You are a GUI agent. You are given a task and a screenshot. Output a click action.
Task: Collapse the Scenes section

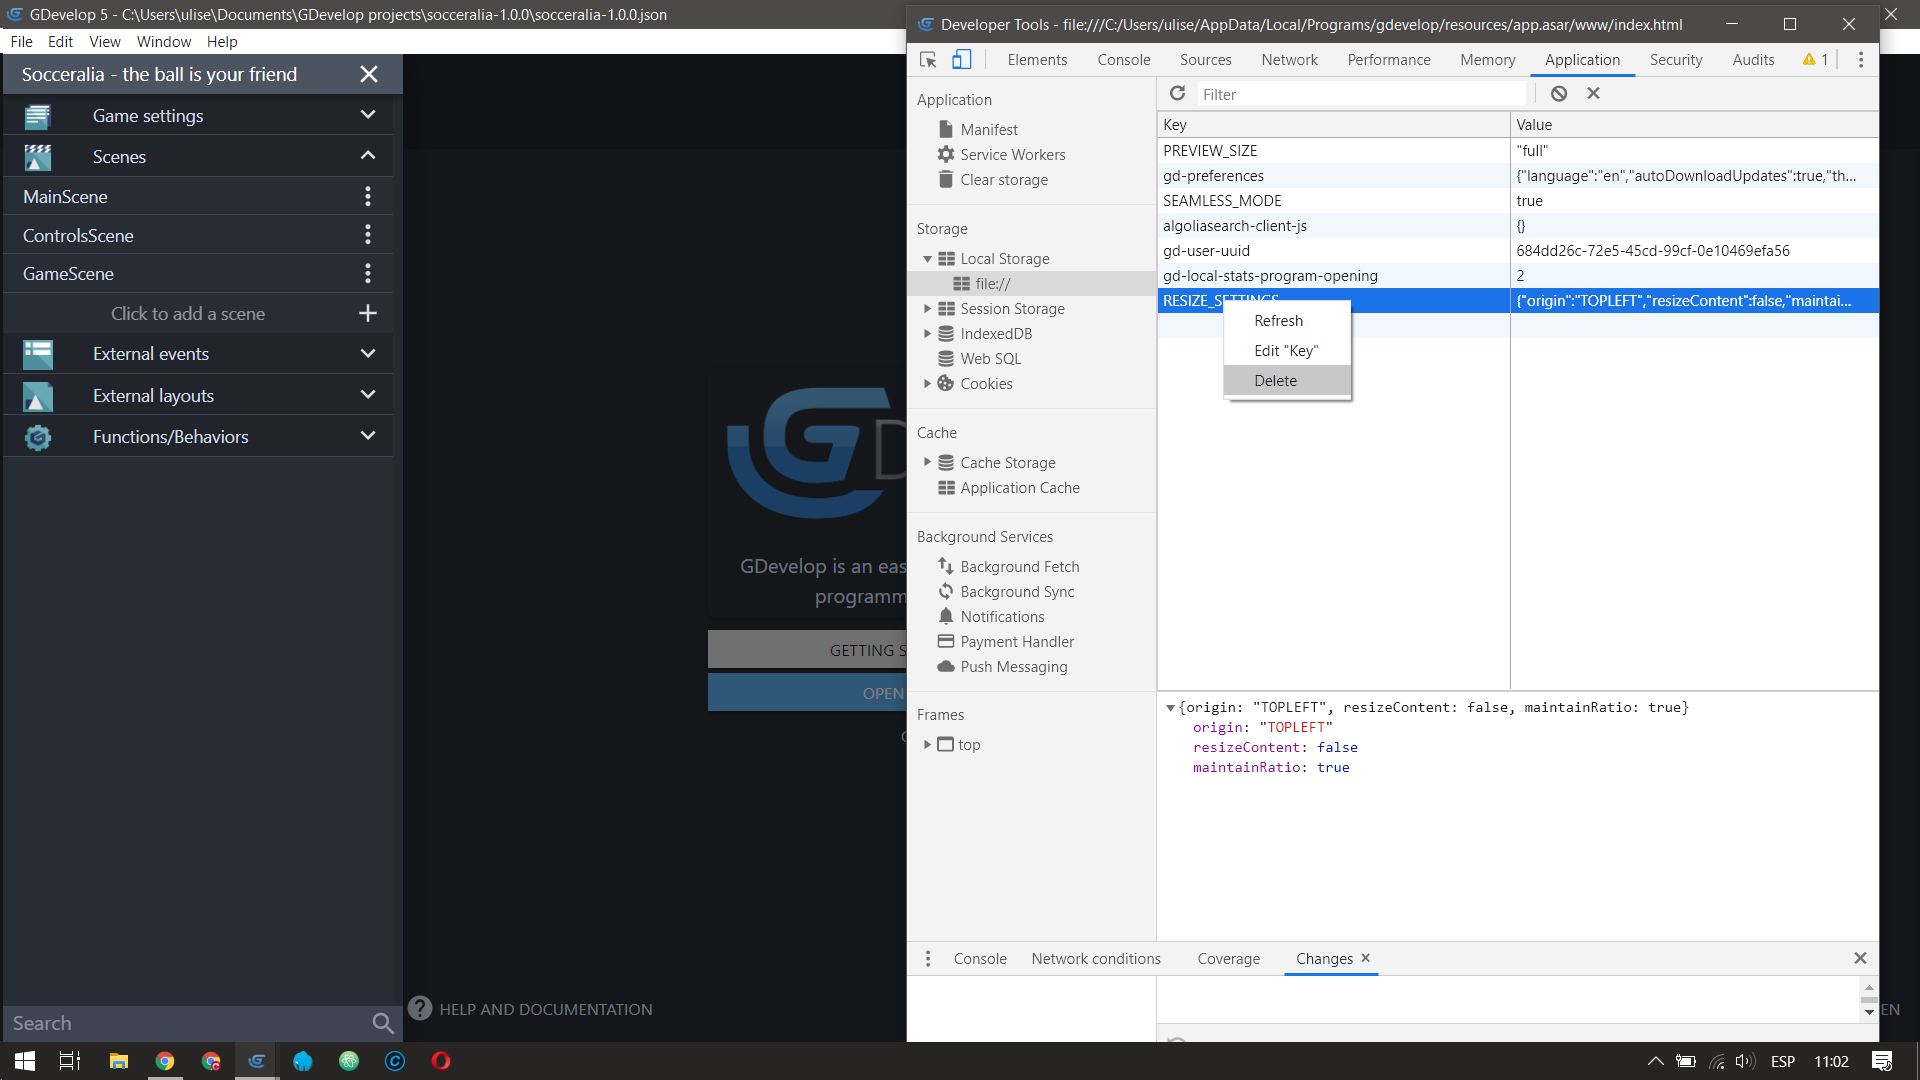[368, 156]
